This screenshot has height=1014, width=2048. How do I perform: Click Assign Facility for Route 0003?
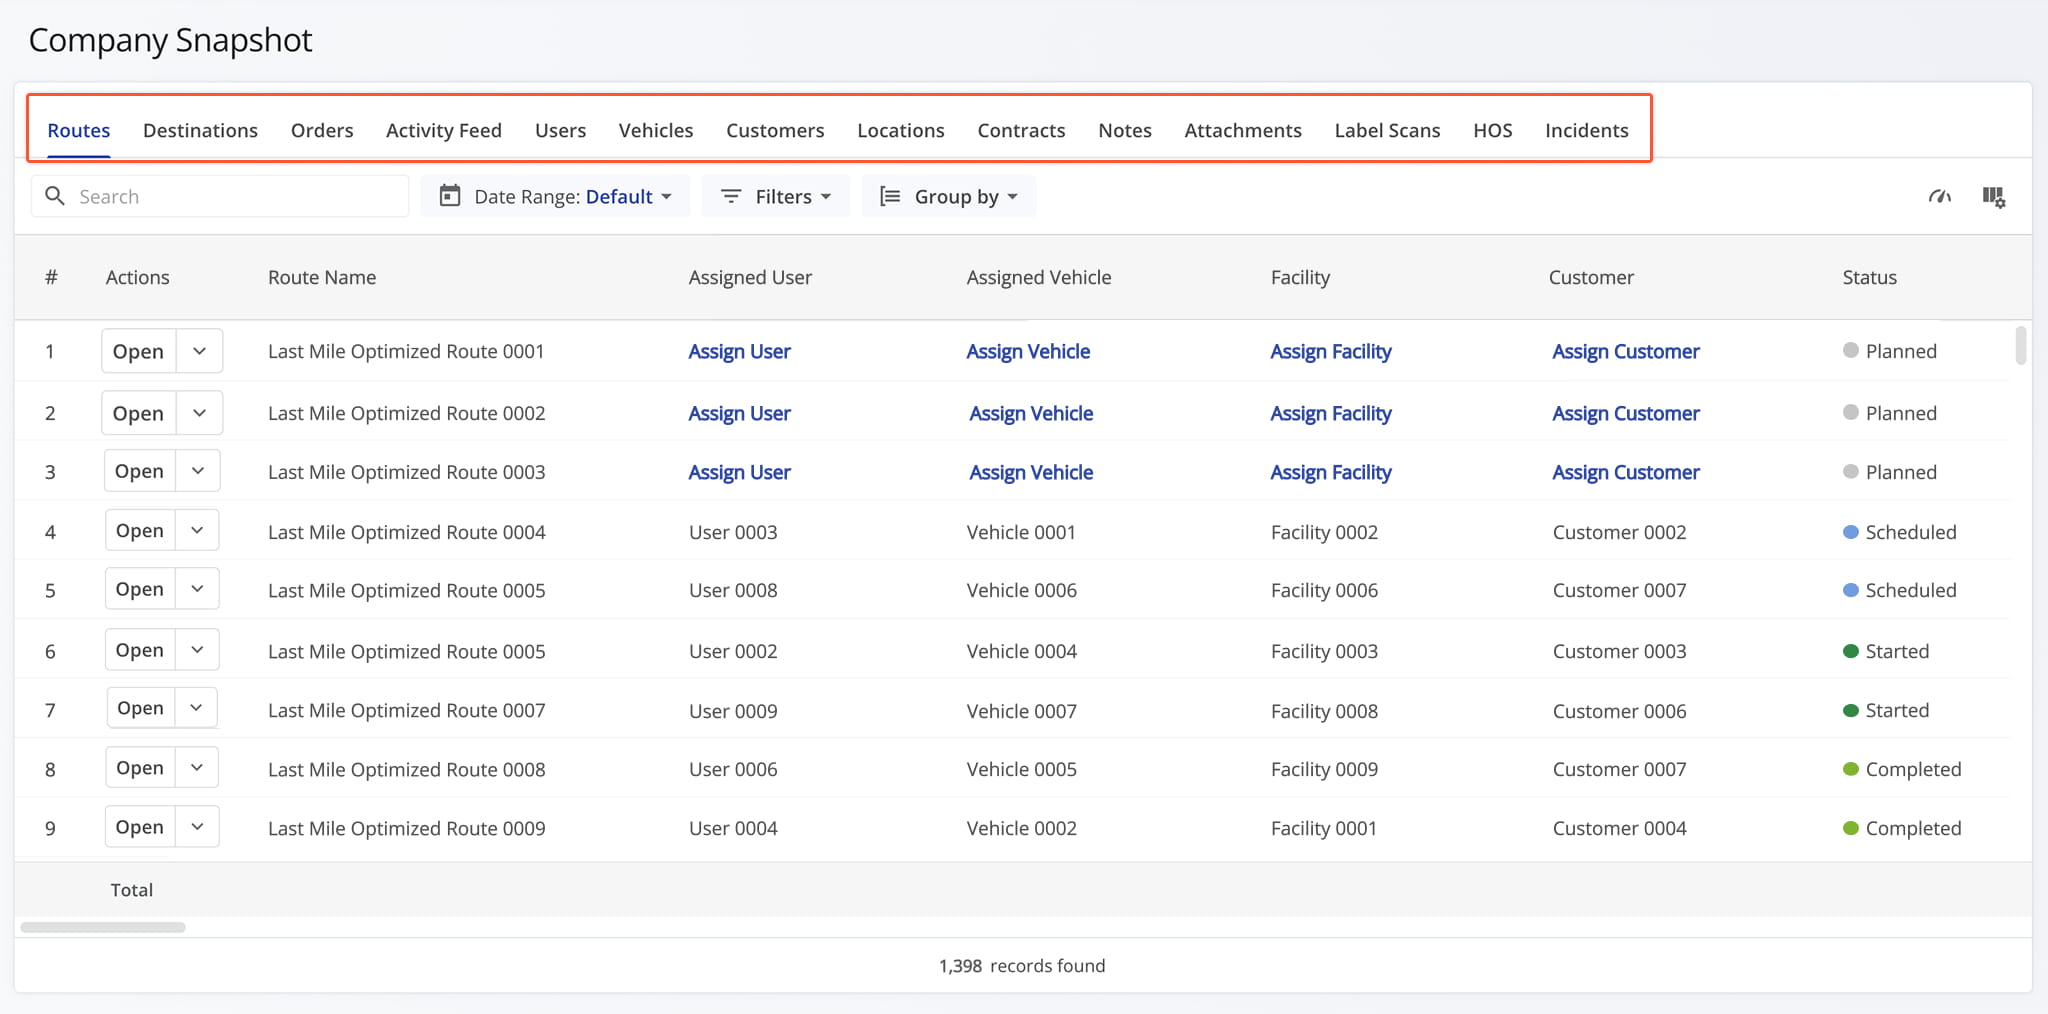point(1331,472)
